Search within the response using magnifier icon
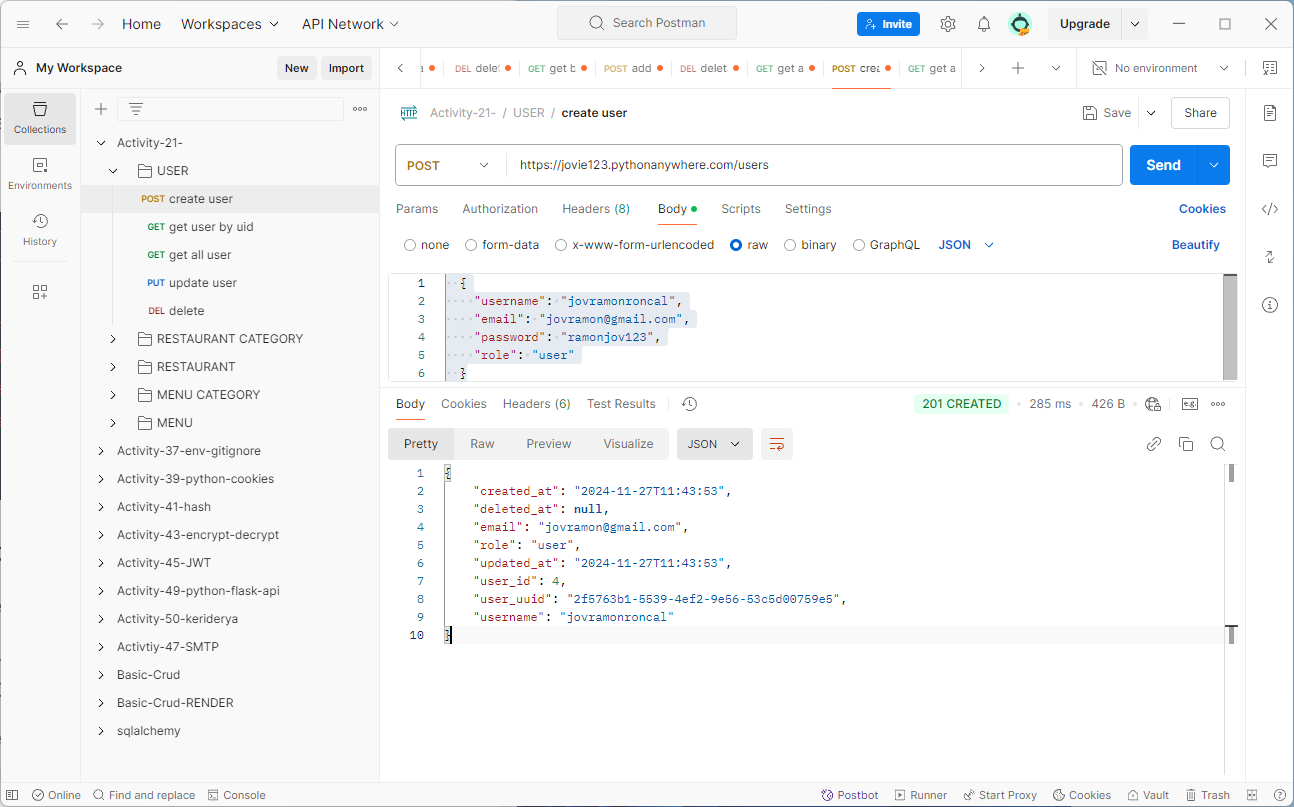Image resolution: width=1294 pixels, height=807 pixels. click(1218, 444)
